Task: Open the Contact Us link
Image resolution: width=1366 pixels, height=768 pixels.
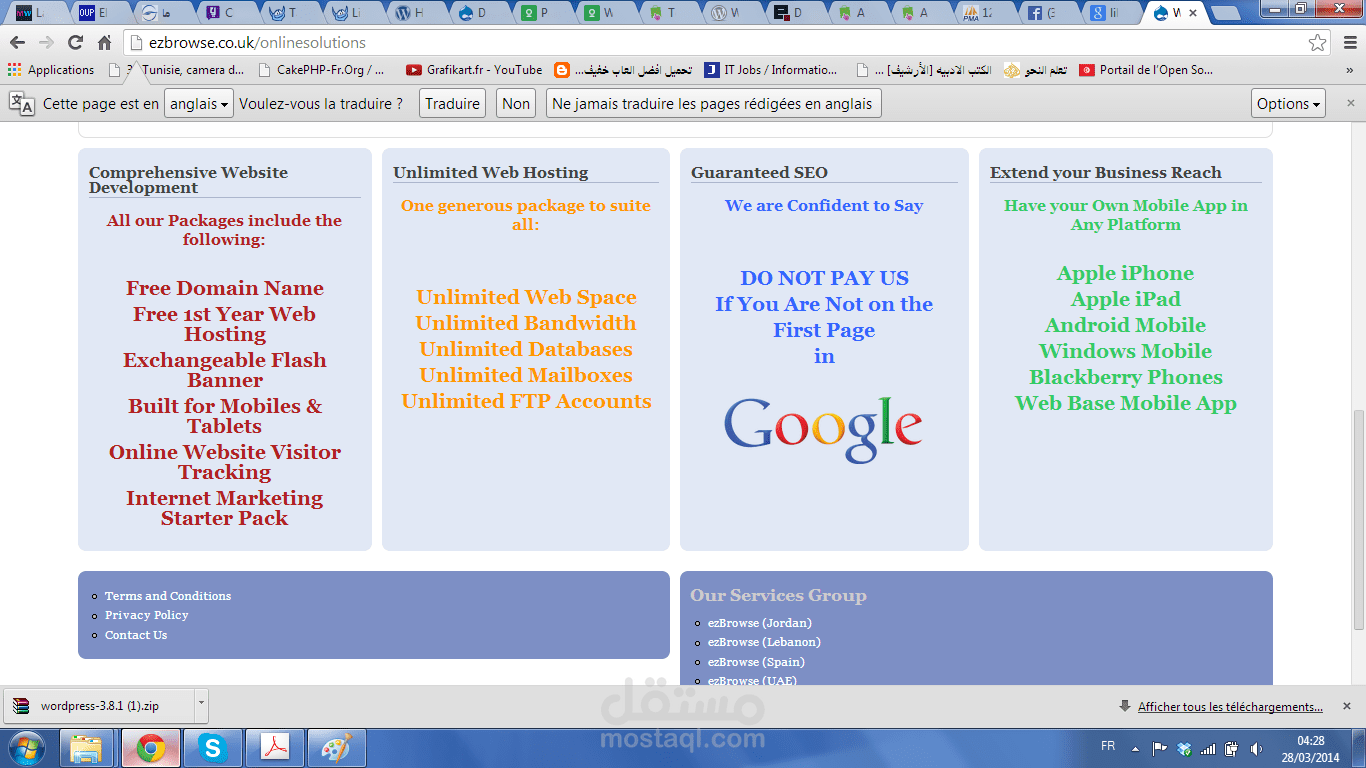Action: pos(136,635)
